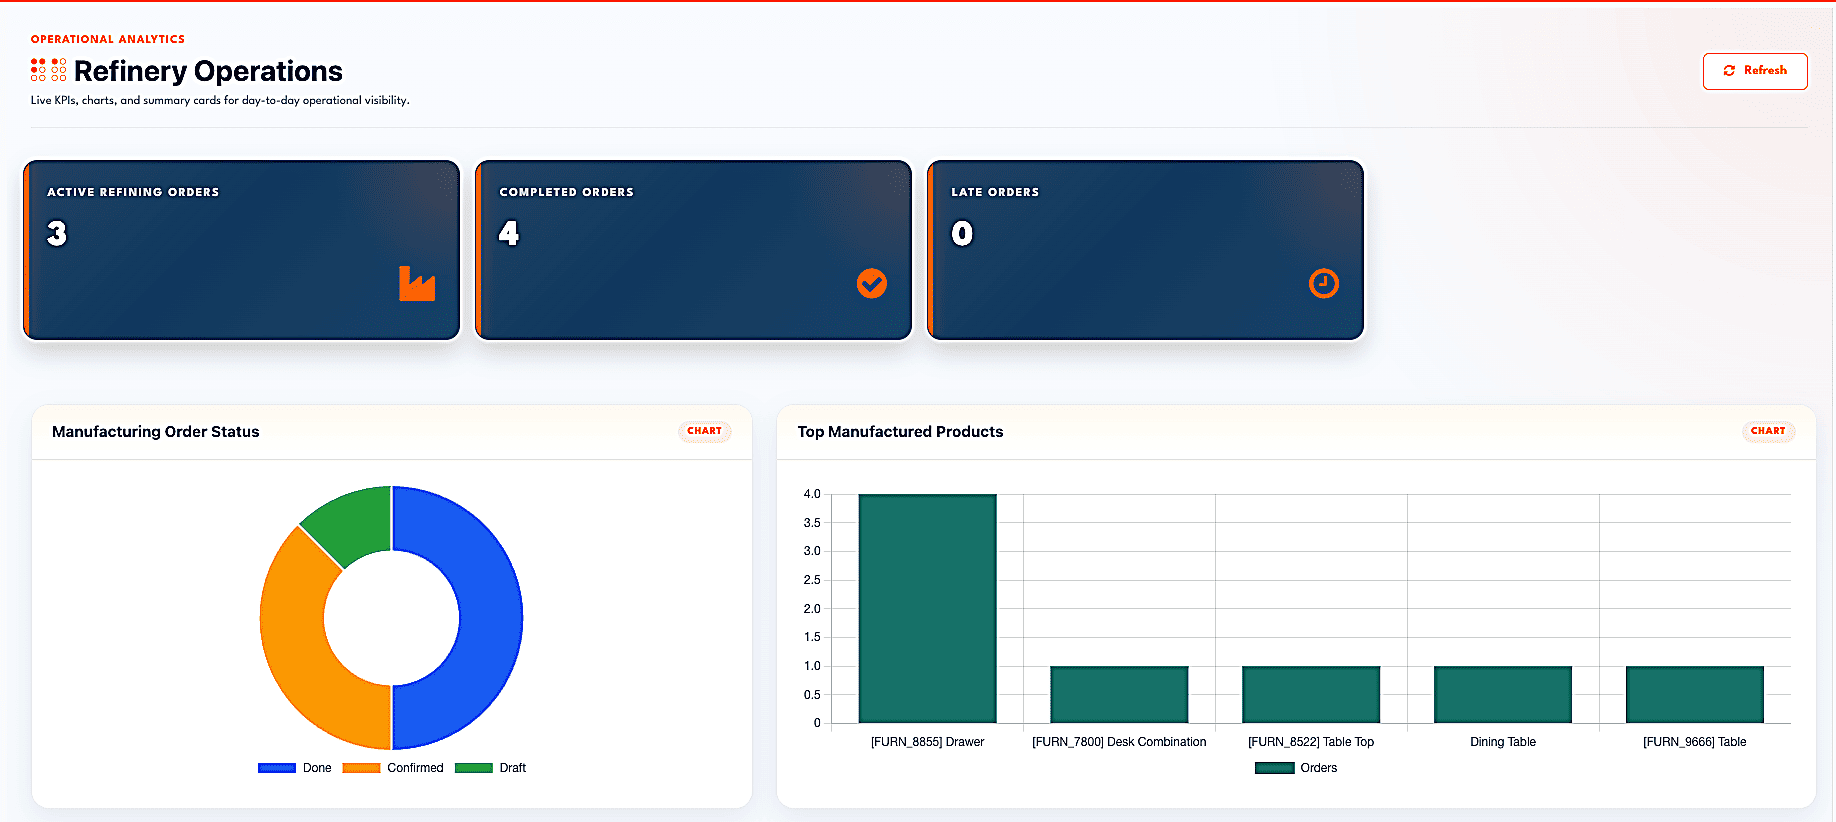Open the Completed Orders card
The image size is (1836, 822).
(x=694, y=250)
